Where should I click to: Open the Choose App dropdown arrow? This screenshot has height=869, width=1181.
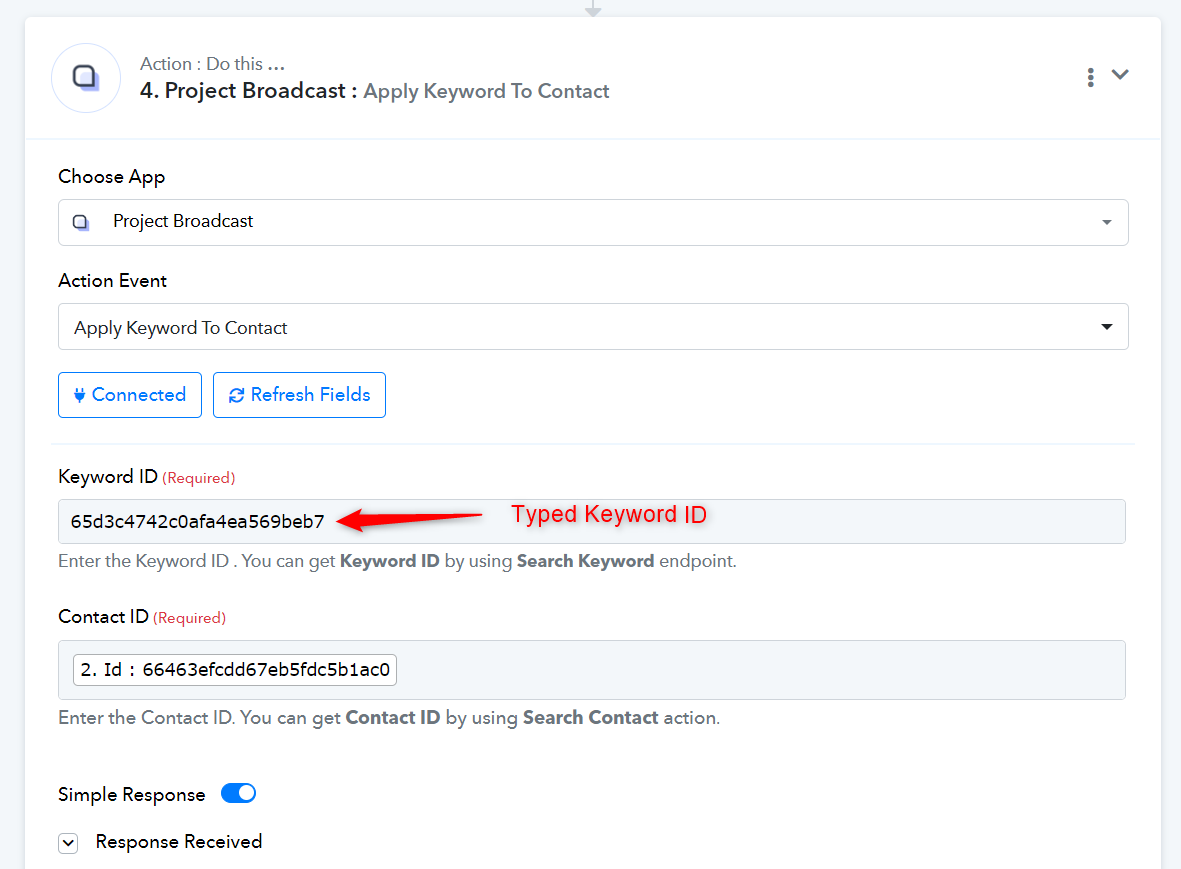pos(1106,222)
